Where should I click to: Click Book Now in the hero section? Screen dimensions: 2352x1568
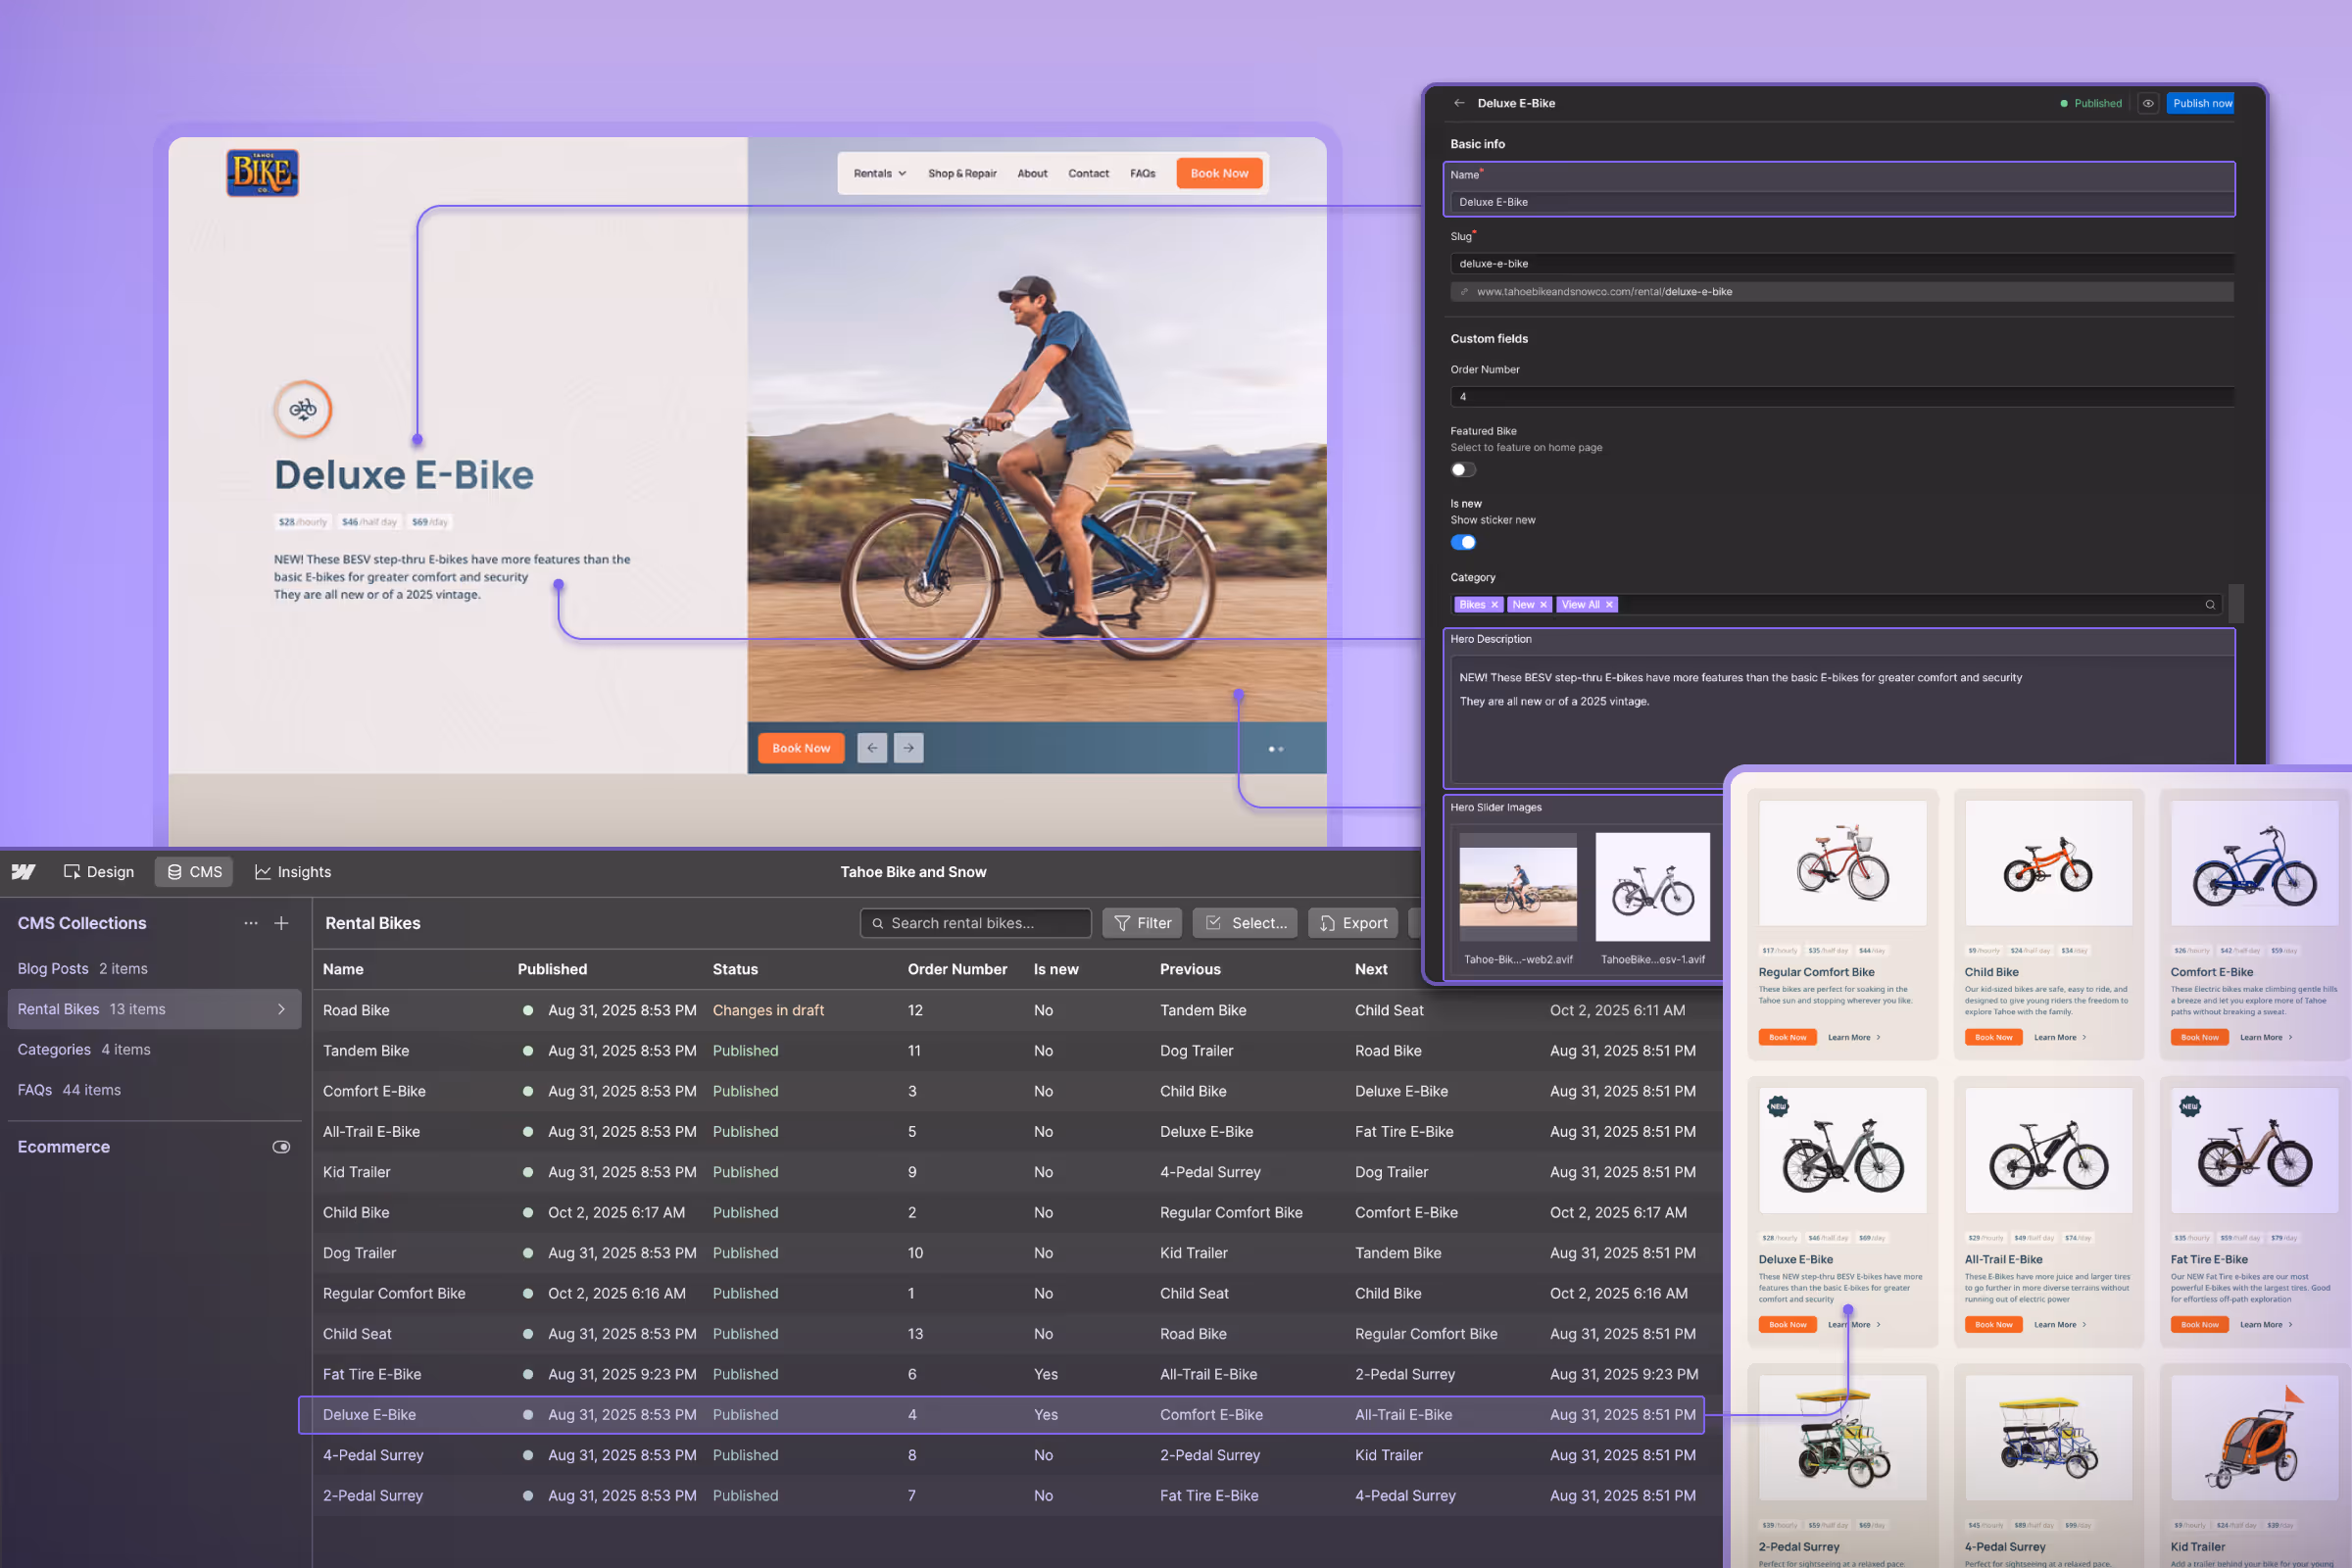point(800,747)
